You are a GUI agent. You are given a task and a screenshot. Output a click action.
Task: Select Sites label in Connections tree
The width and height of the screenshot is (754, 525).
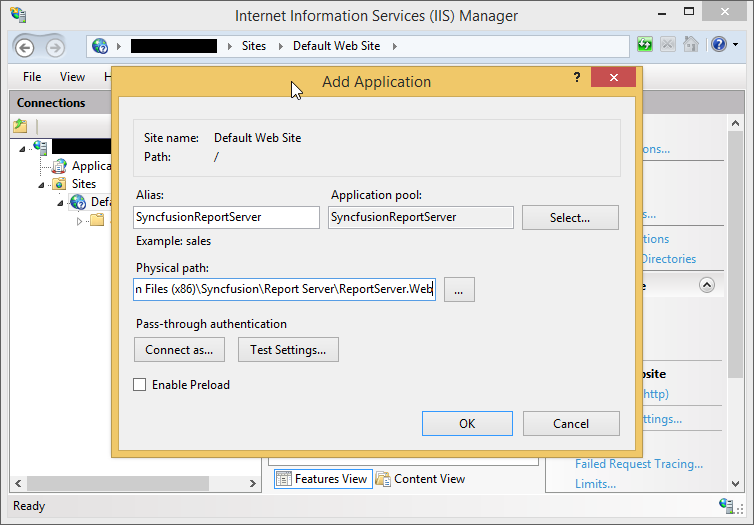tap(84, 184)
